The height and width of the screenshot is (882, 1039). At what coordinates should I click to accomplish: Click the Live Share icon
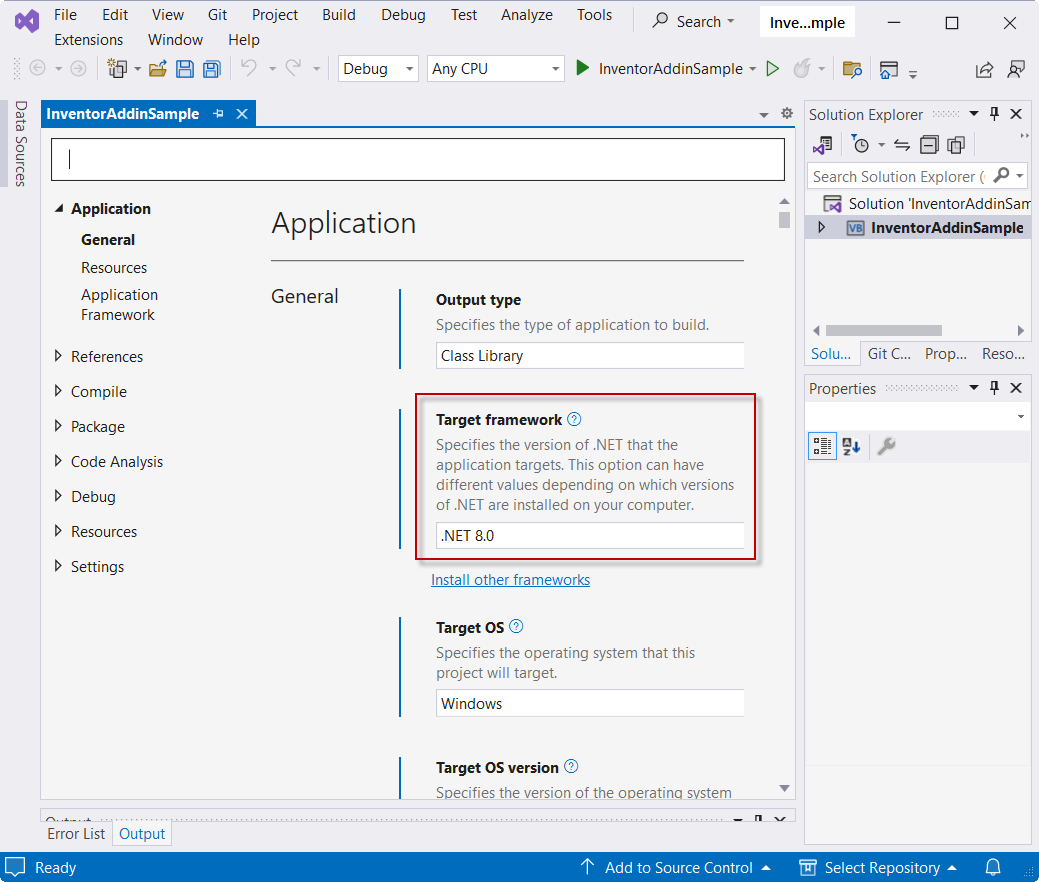pyautogui.click(x=985, y=69)
